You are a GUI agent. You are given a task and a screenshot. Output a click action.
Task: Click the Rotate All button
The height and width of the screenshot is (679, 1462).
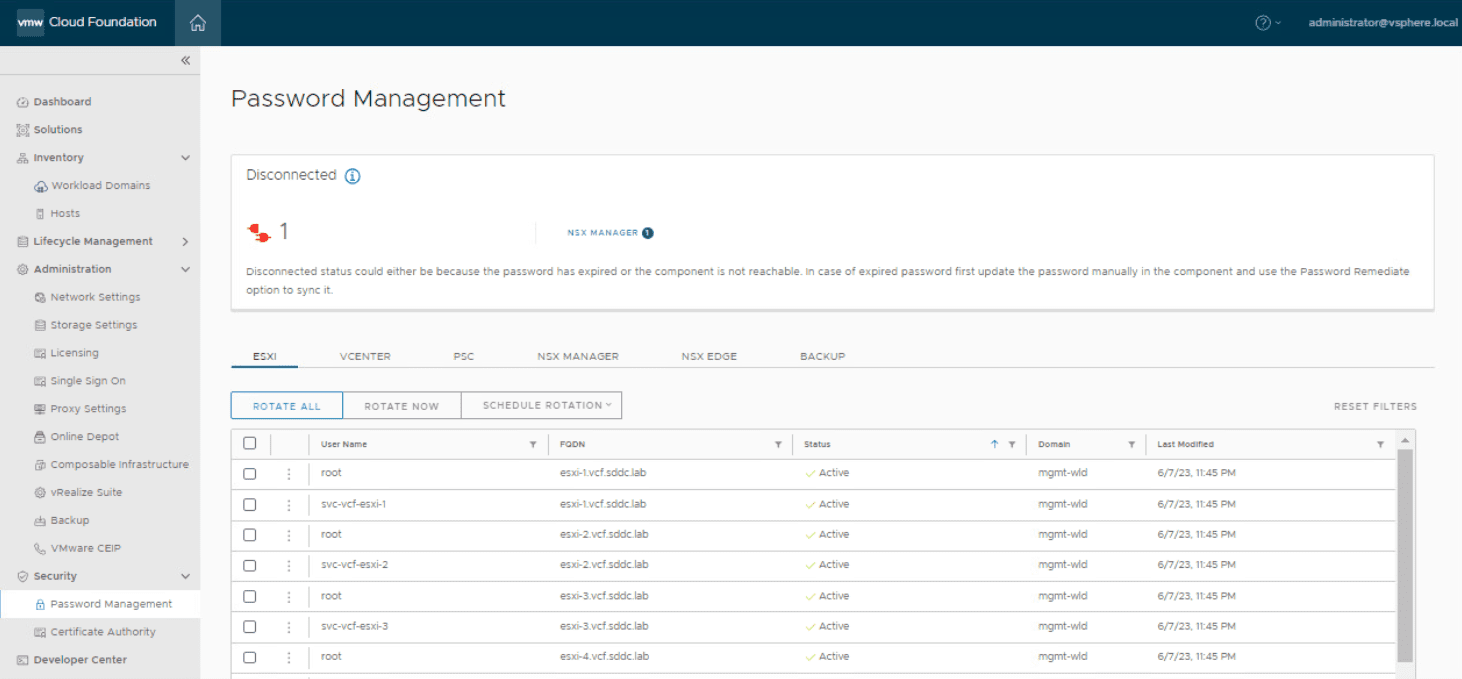(286, 405)
